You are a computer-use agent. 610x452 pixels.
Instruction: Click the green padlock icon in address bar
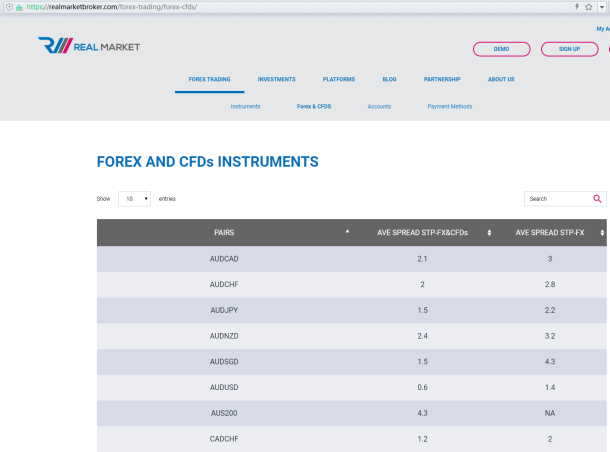[19, 7]
